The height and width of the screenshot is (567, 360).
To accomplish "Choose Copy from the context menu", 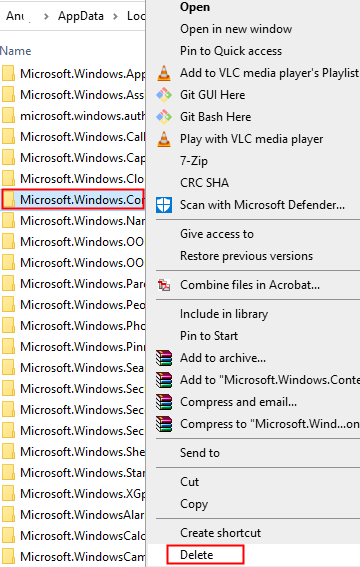I will pos(194,504).
